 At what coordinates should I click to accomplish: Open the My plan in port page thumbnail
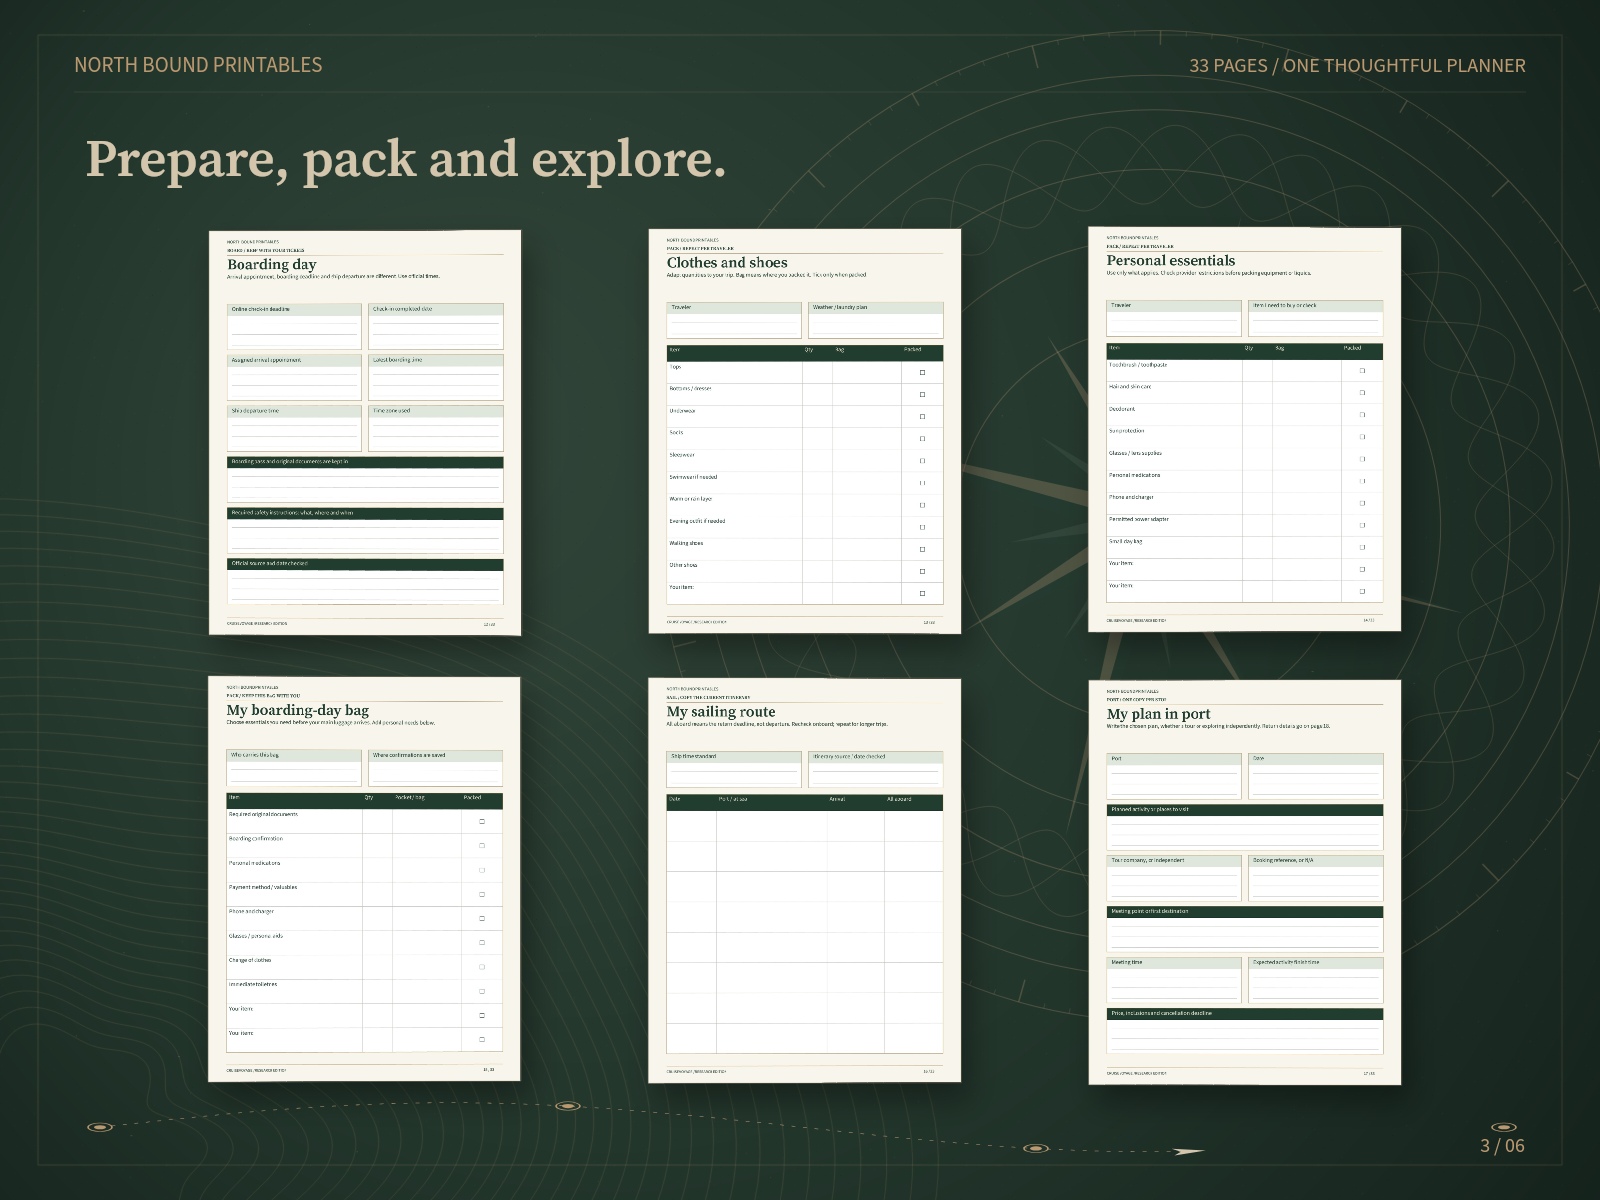click(1245, 882)
